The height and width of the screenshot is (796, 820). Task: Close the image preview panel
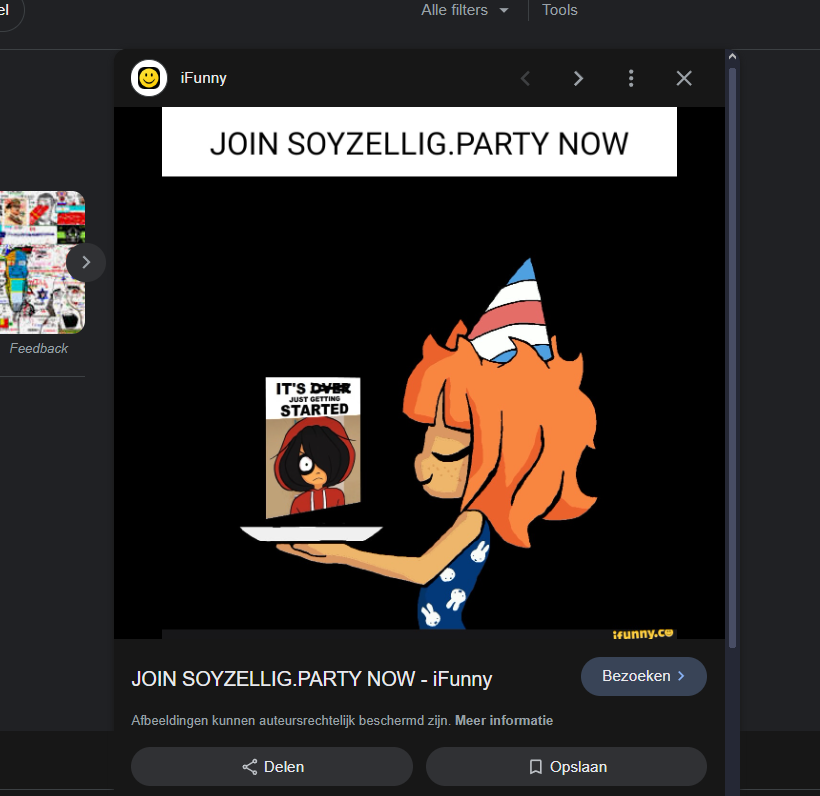tap(684, 78)
